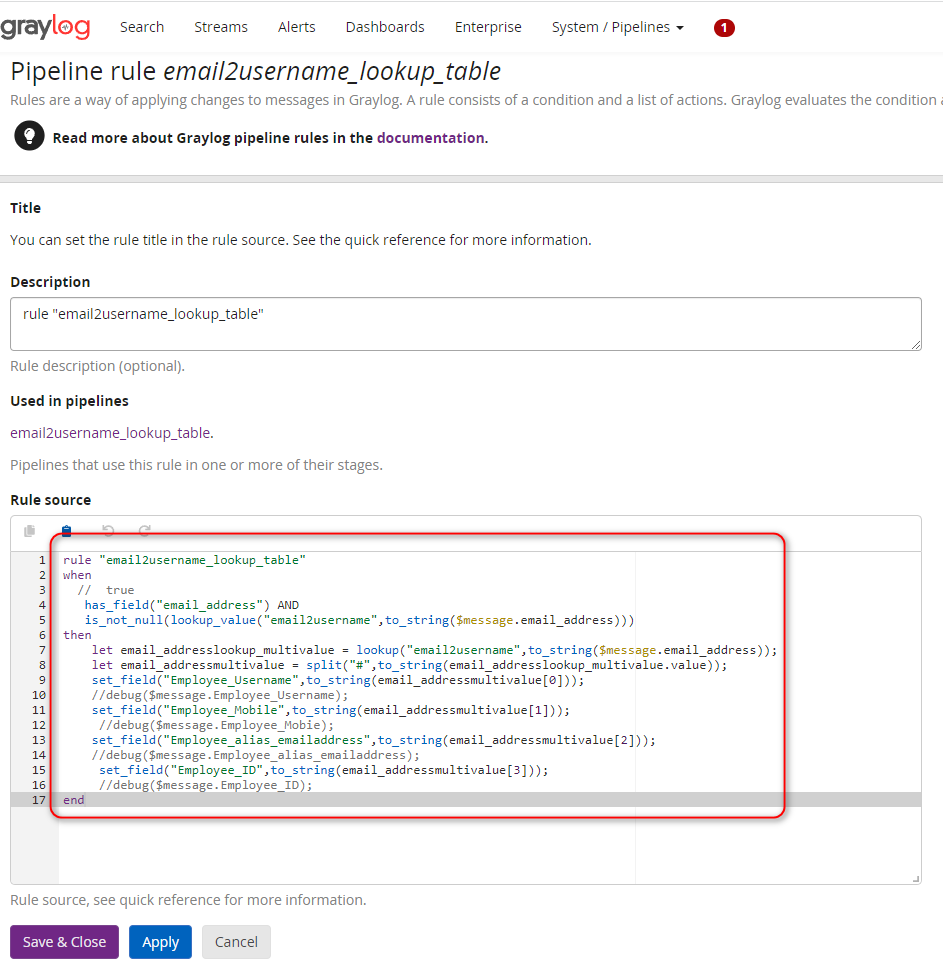The width and height of the screenshot is (943, 969).
Task: Click the lightbulb help icon
Action: [29, 136]
